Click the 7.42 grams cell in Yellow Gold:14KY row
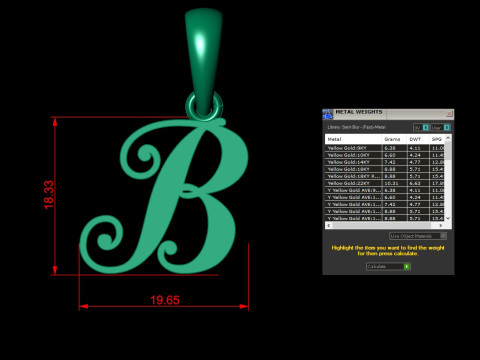The width and height of the screenshot is (480, 360). [x=394, y=162]
